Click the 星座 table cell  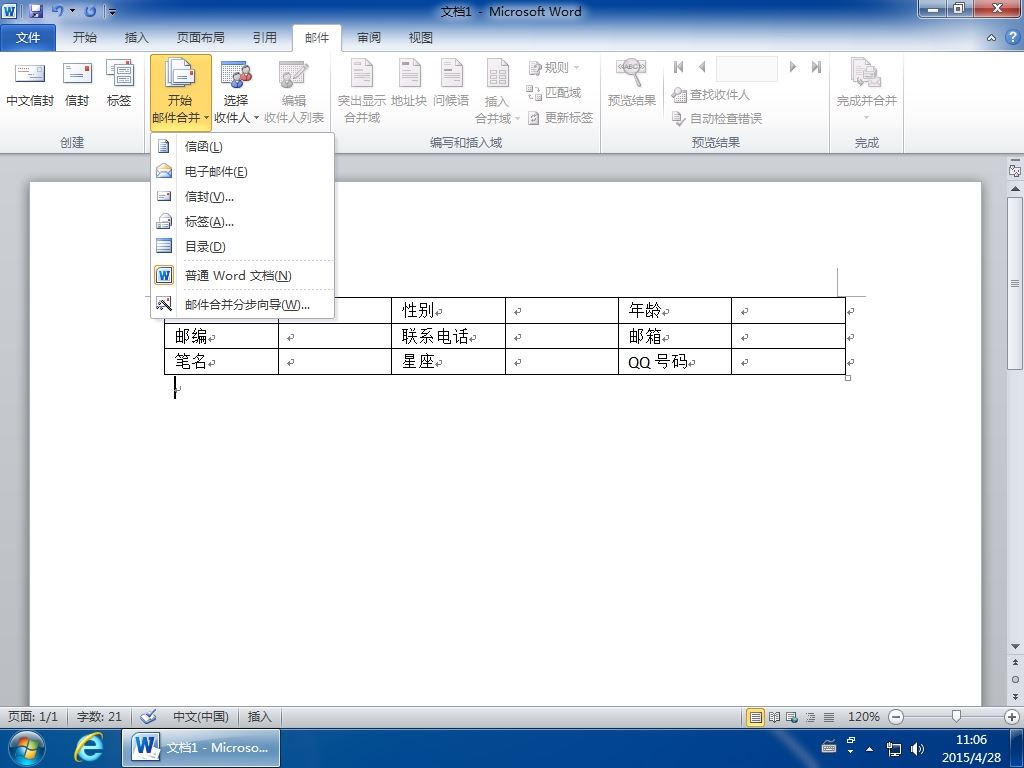448,362
